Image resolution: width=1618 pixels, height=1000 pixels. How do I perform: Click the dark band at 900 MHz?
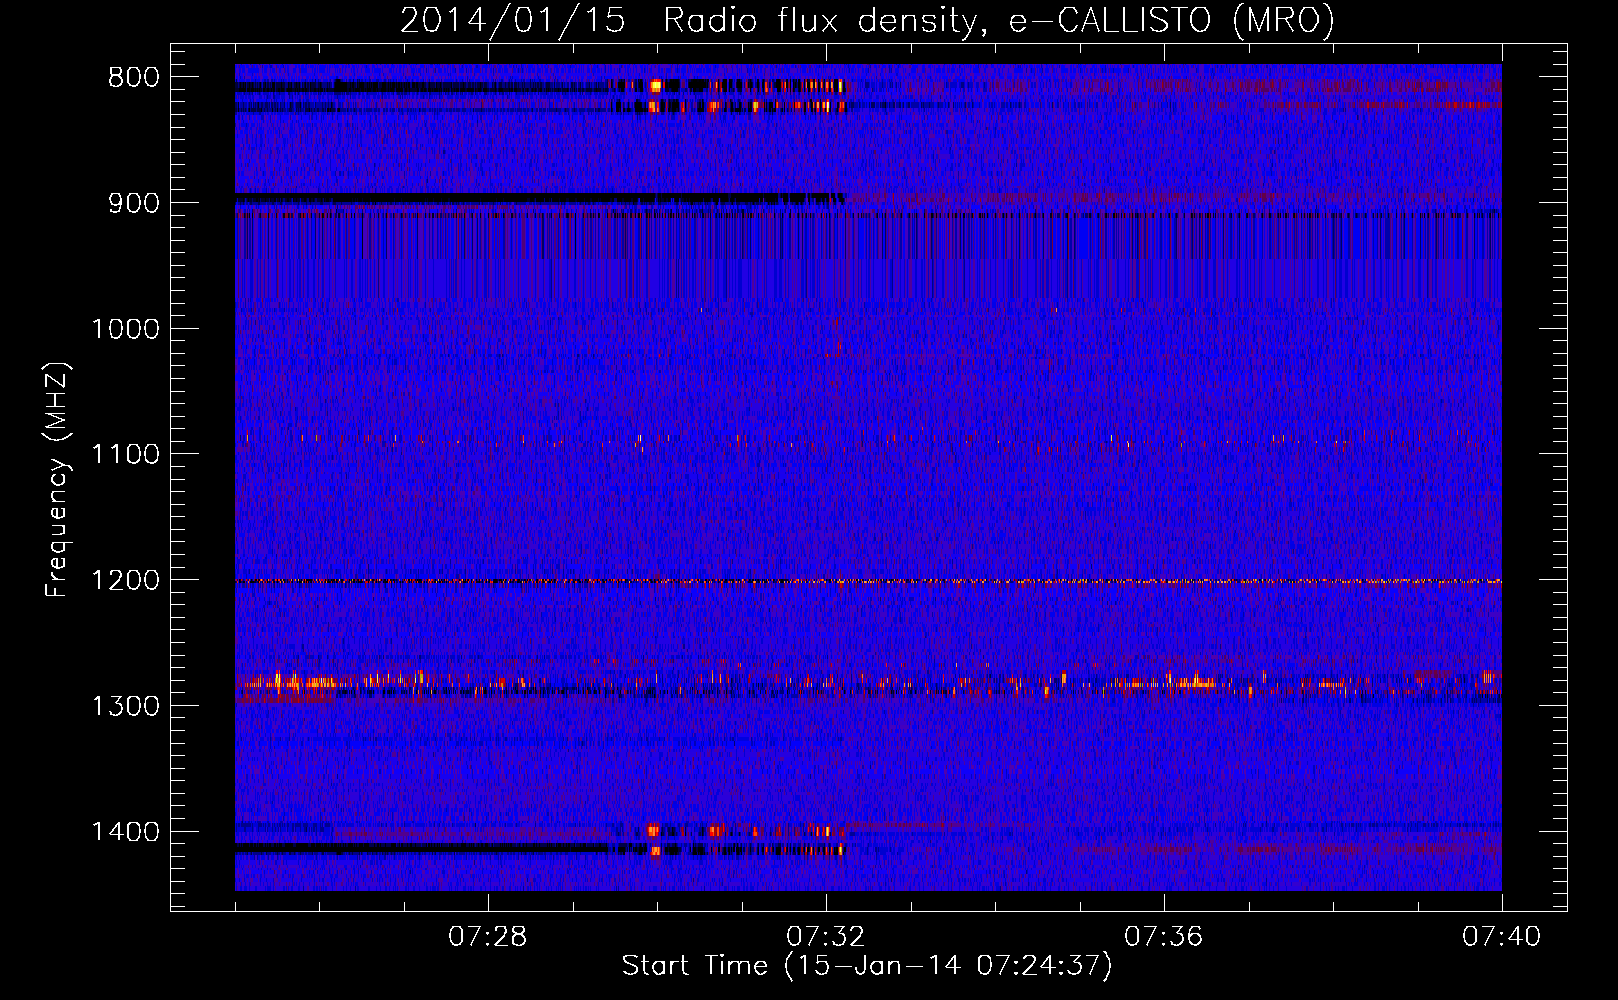(540, 198)
